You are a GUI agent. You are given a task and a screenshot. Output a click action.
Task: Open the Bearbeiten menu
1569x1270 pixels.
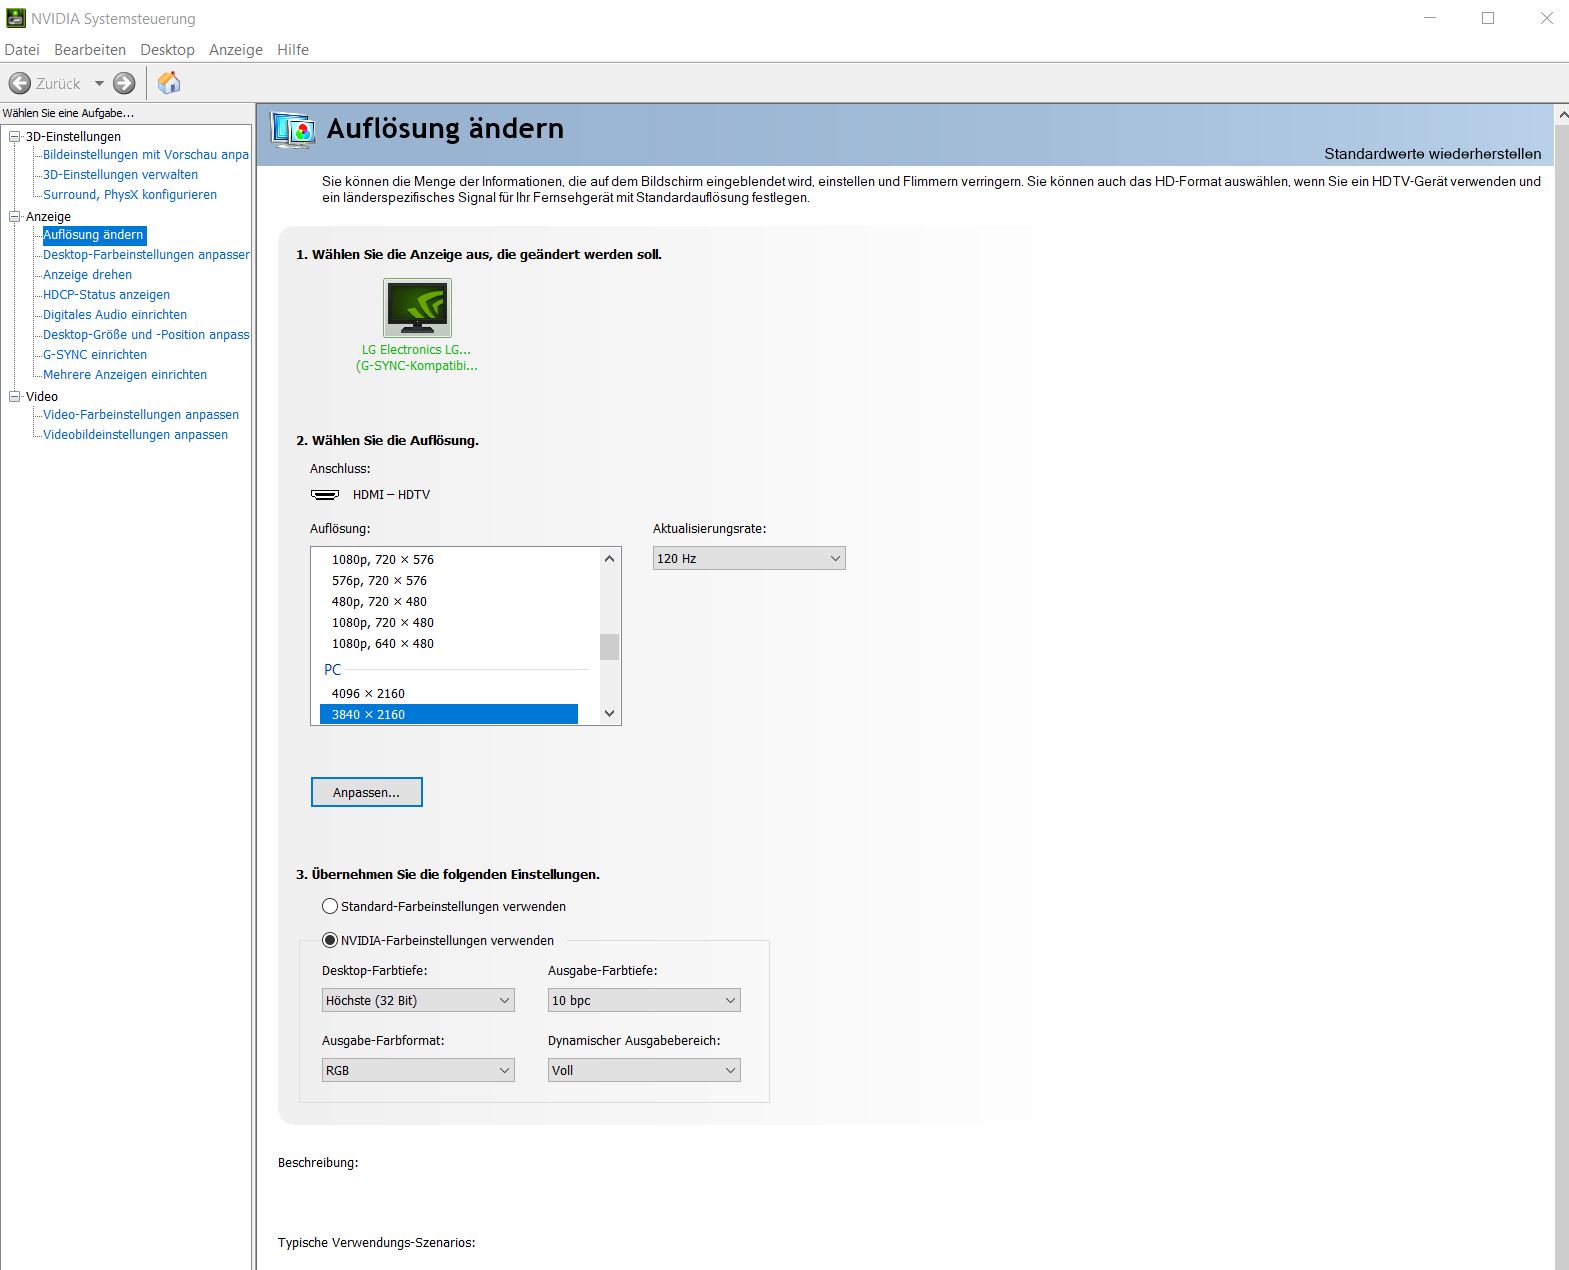(x=90, y=49)
